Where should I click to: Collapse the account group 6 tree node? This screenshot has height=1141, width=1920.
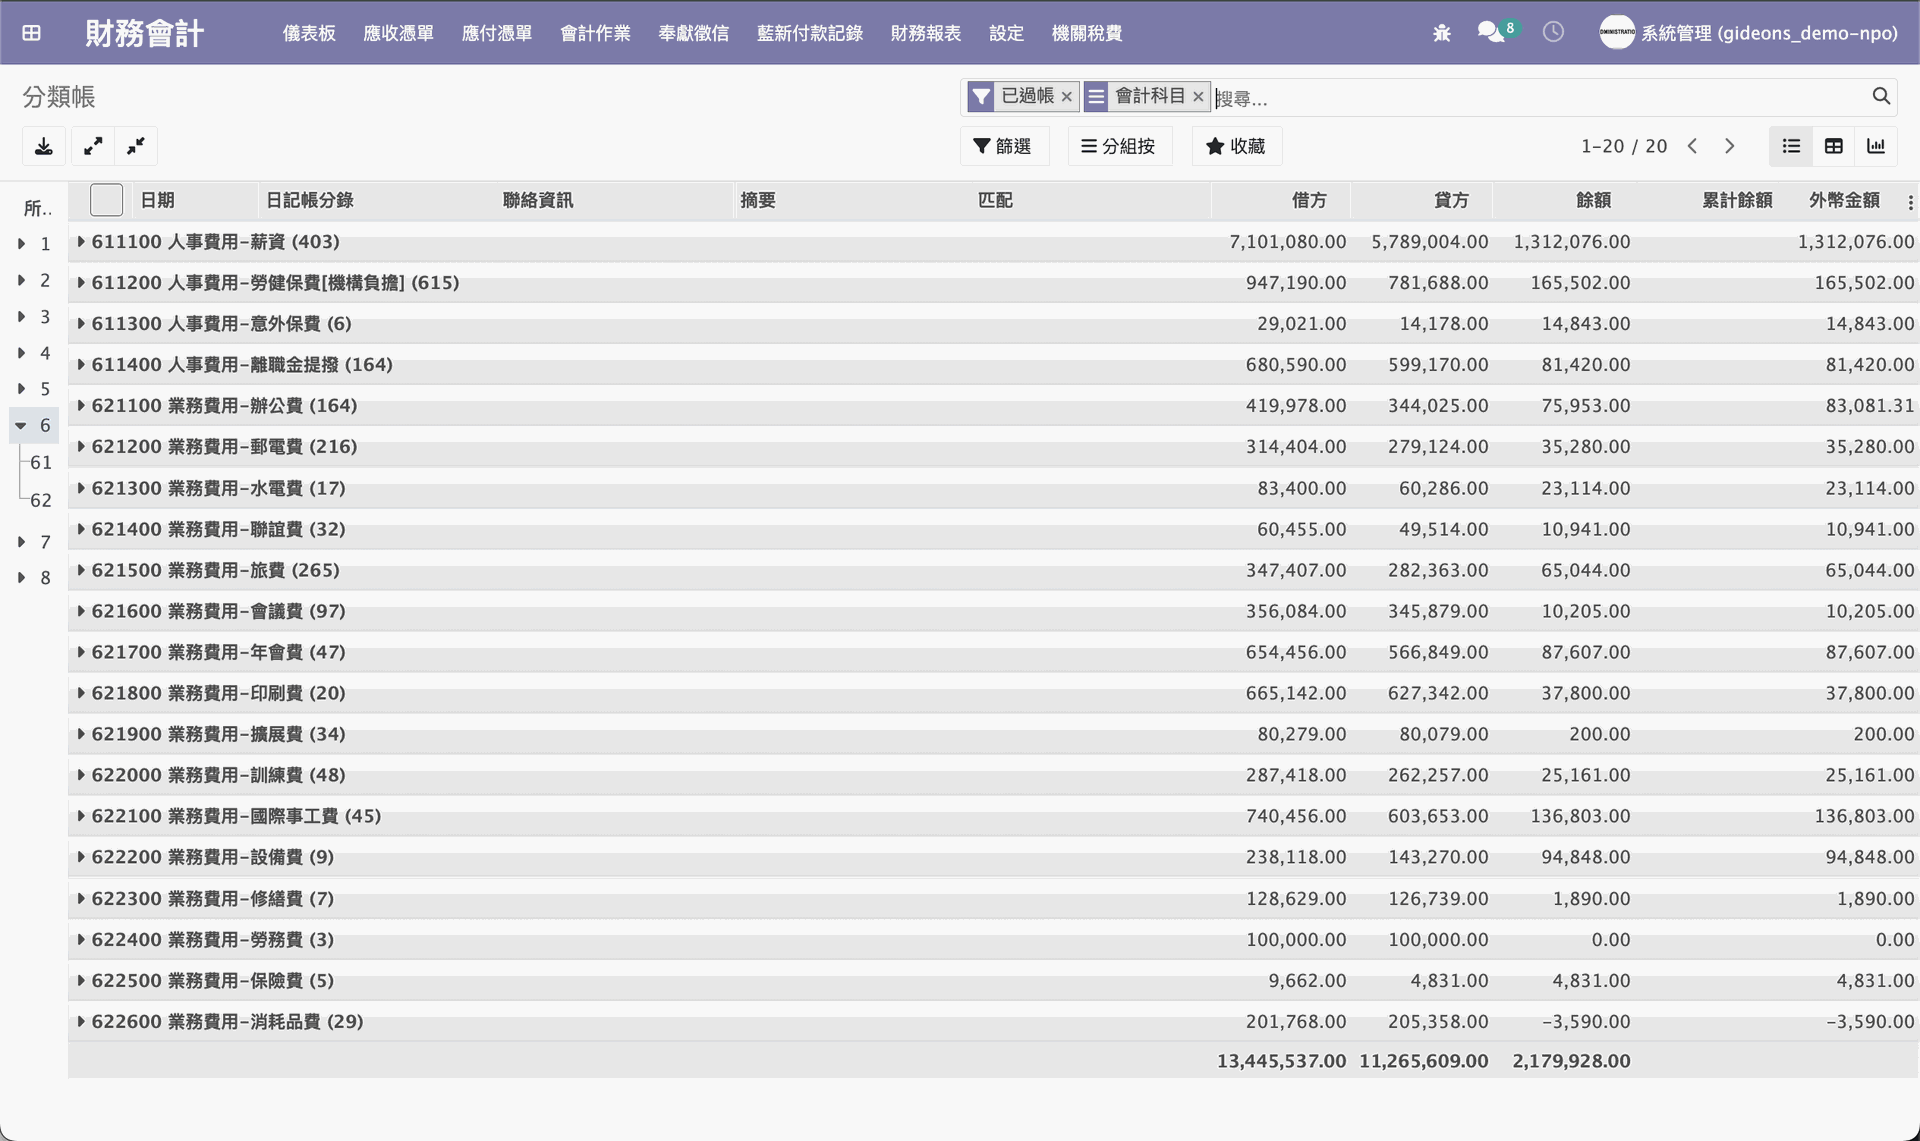pos(21,426)
